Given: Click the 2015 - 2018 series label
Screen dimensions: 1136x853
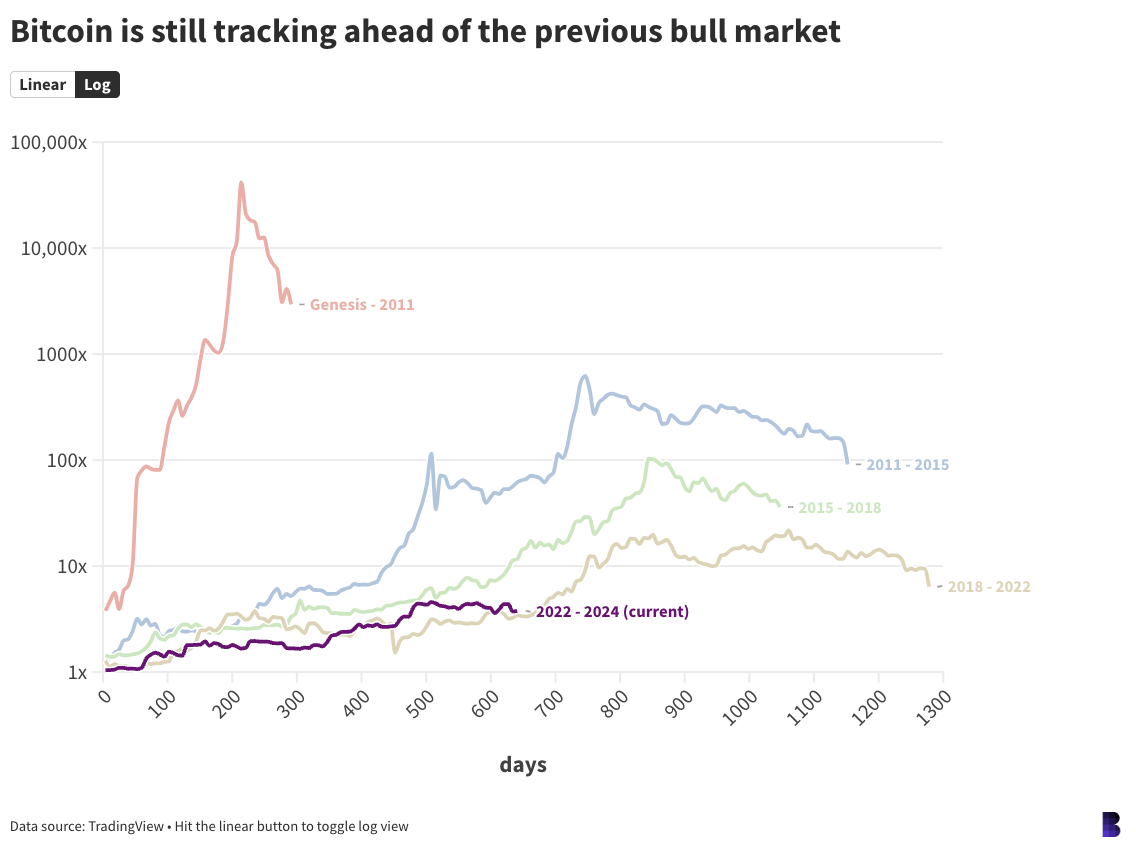Looking at the screenshot, I should tap(839, 508).
